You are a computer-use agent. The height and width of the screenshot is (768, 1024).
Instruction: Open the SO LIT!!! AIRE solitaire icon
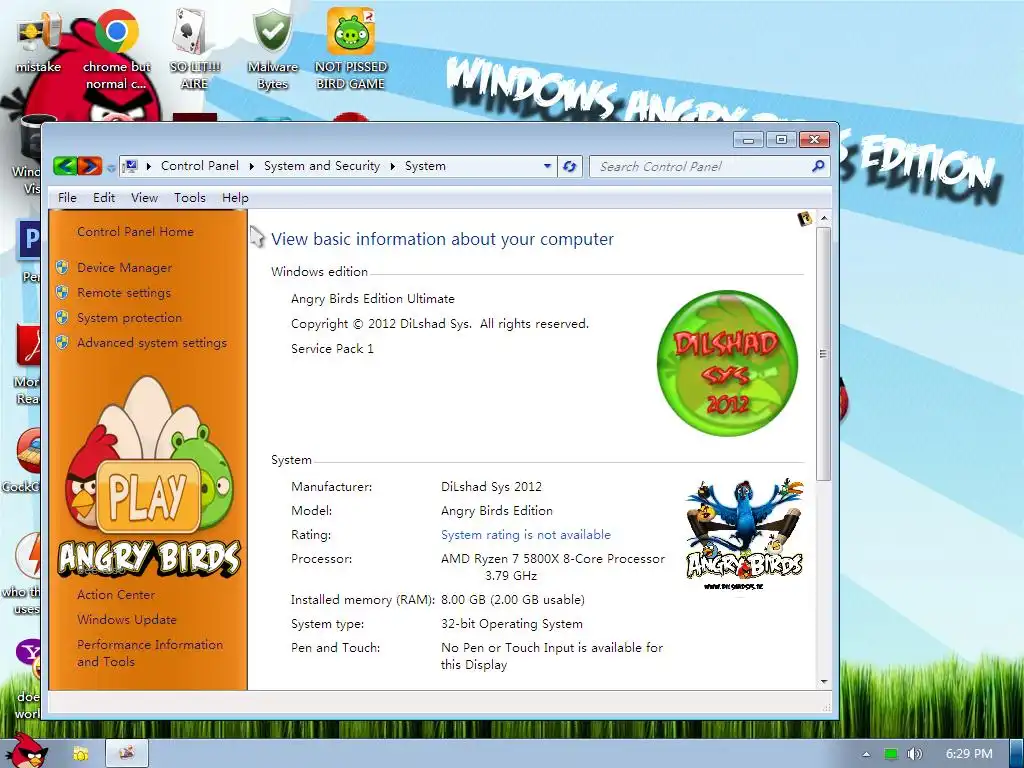point(194,49)
